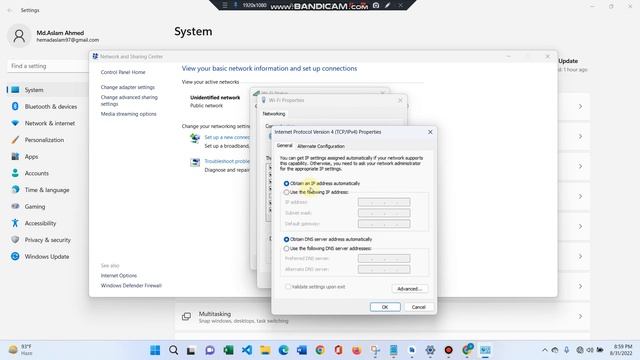Launch Chat app from taskbar
Viewport: 640px width, 360px height.
pos(210,350)
